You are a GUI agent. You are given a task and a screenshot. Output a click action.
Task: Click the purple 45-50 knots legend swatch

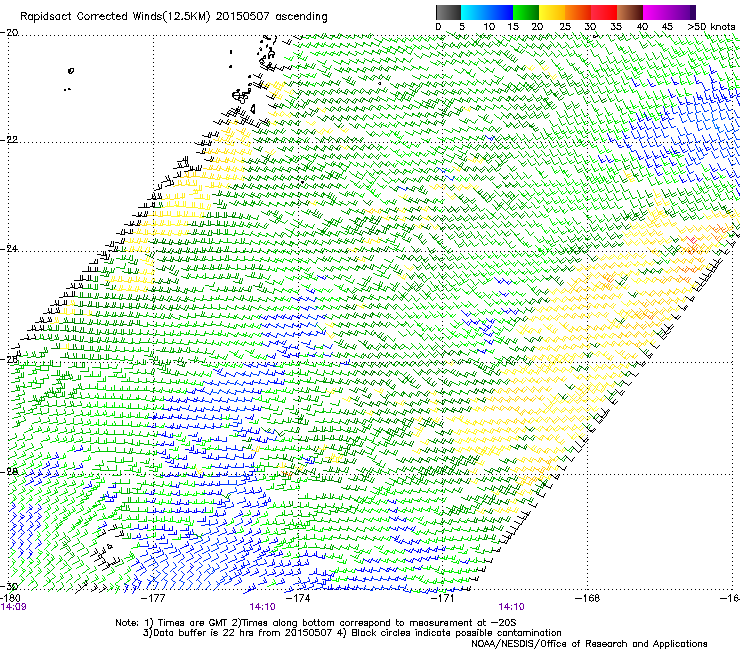(x=682, y=12)
